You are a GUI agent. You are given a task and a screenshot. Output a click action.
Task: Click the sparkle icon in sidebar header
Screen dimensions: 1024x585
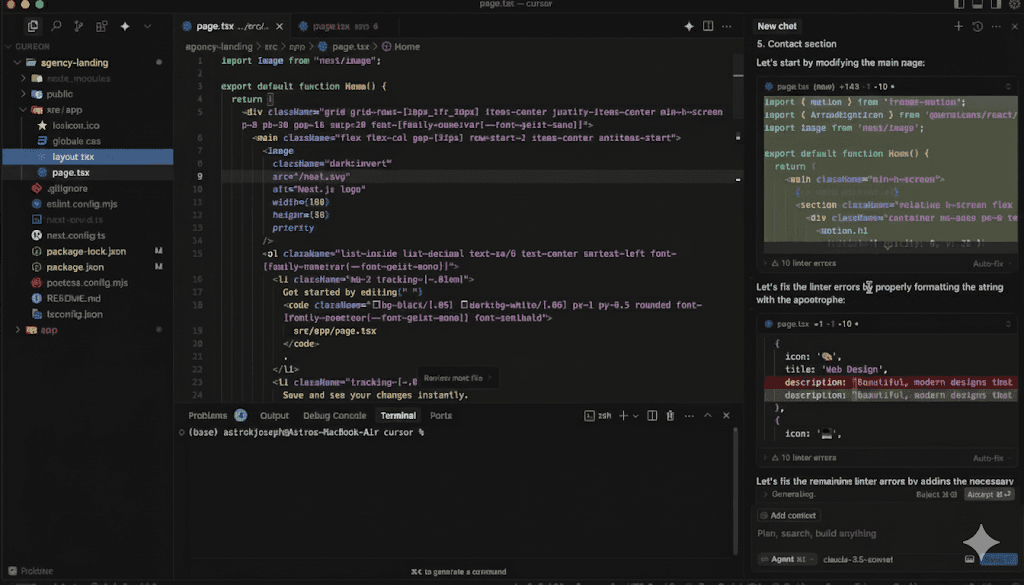click(125, 26)
